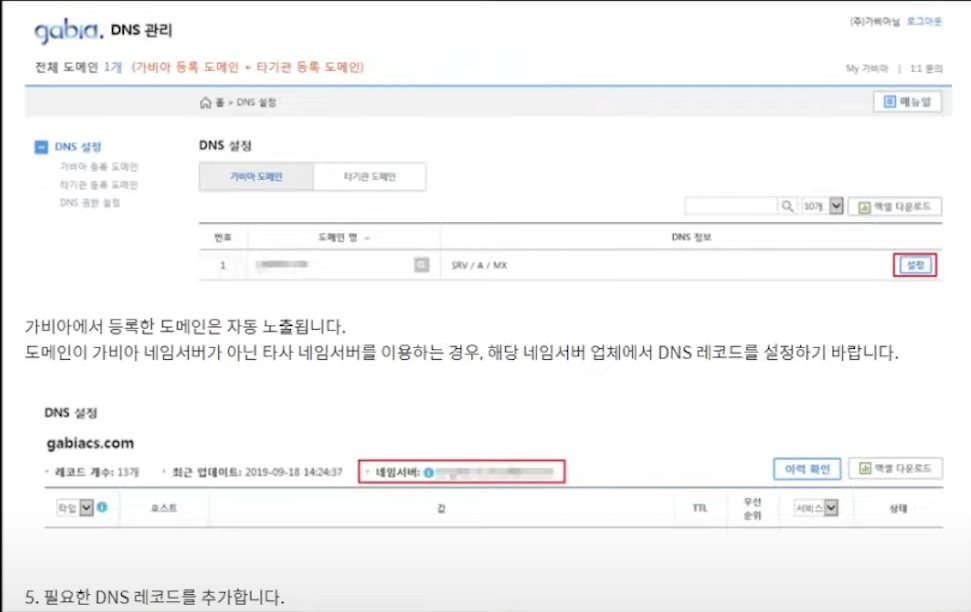Open My 가비아 link
The width and height of the screenshot is (971, 612).
pyautogui.click(x=867, y=68)
